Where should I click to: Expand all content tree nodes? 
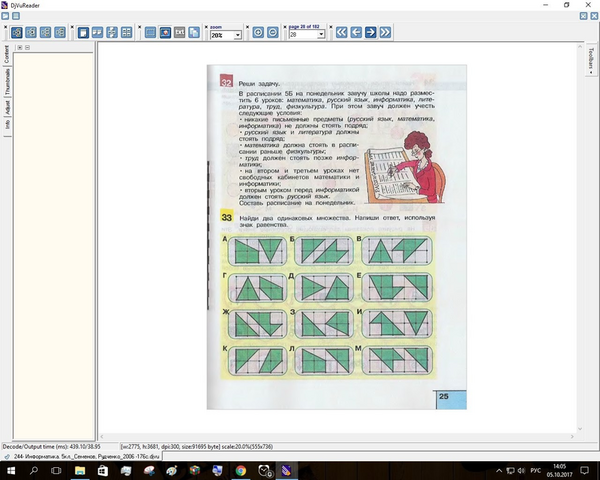(x=20, y=47)
